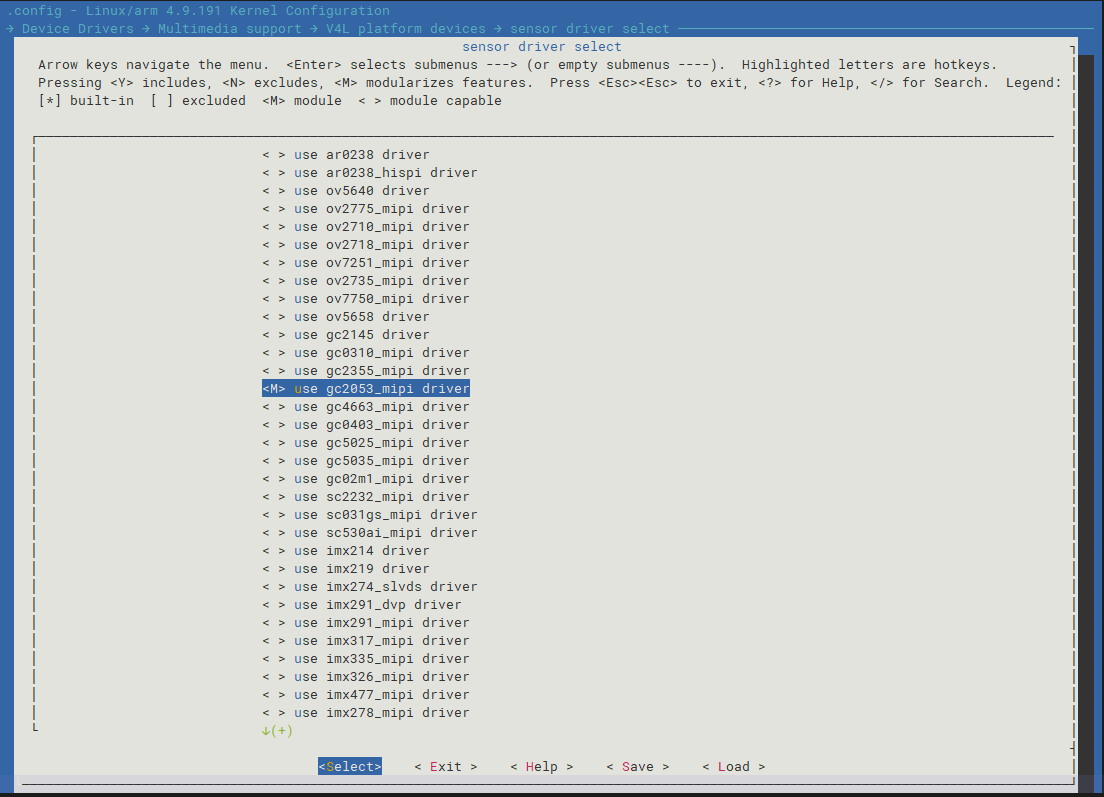1104x797 pixels.
Task: Select the imx326_mipi driver entry
Action: 365,677
